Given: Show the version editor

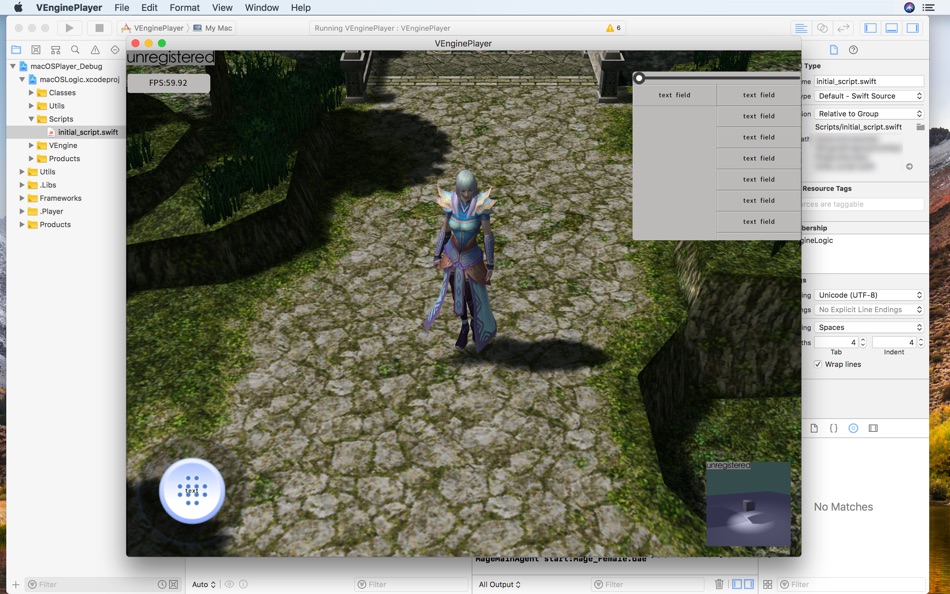Looking at the screenshot, I should 843,28.
